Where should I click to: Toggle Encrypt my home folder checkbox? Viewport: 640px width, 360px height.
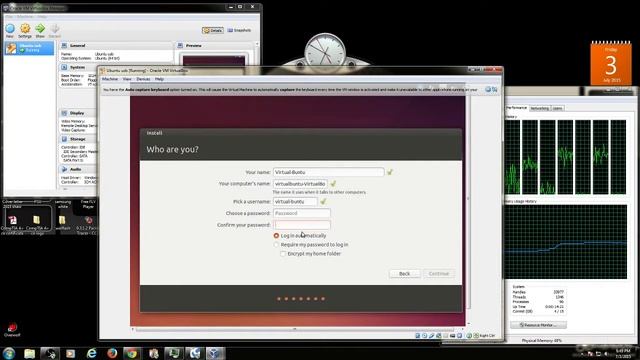point(283,254)
